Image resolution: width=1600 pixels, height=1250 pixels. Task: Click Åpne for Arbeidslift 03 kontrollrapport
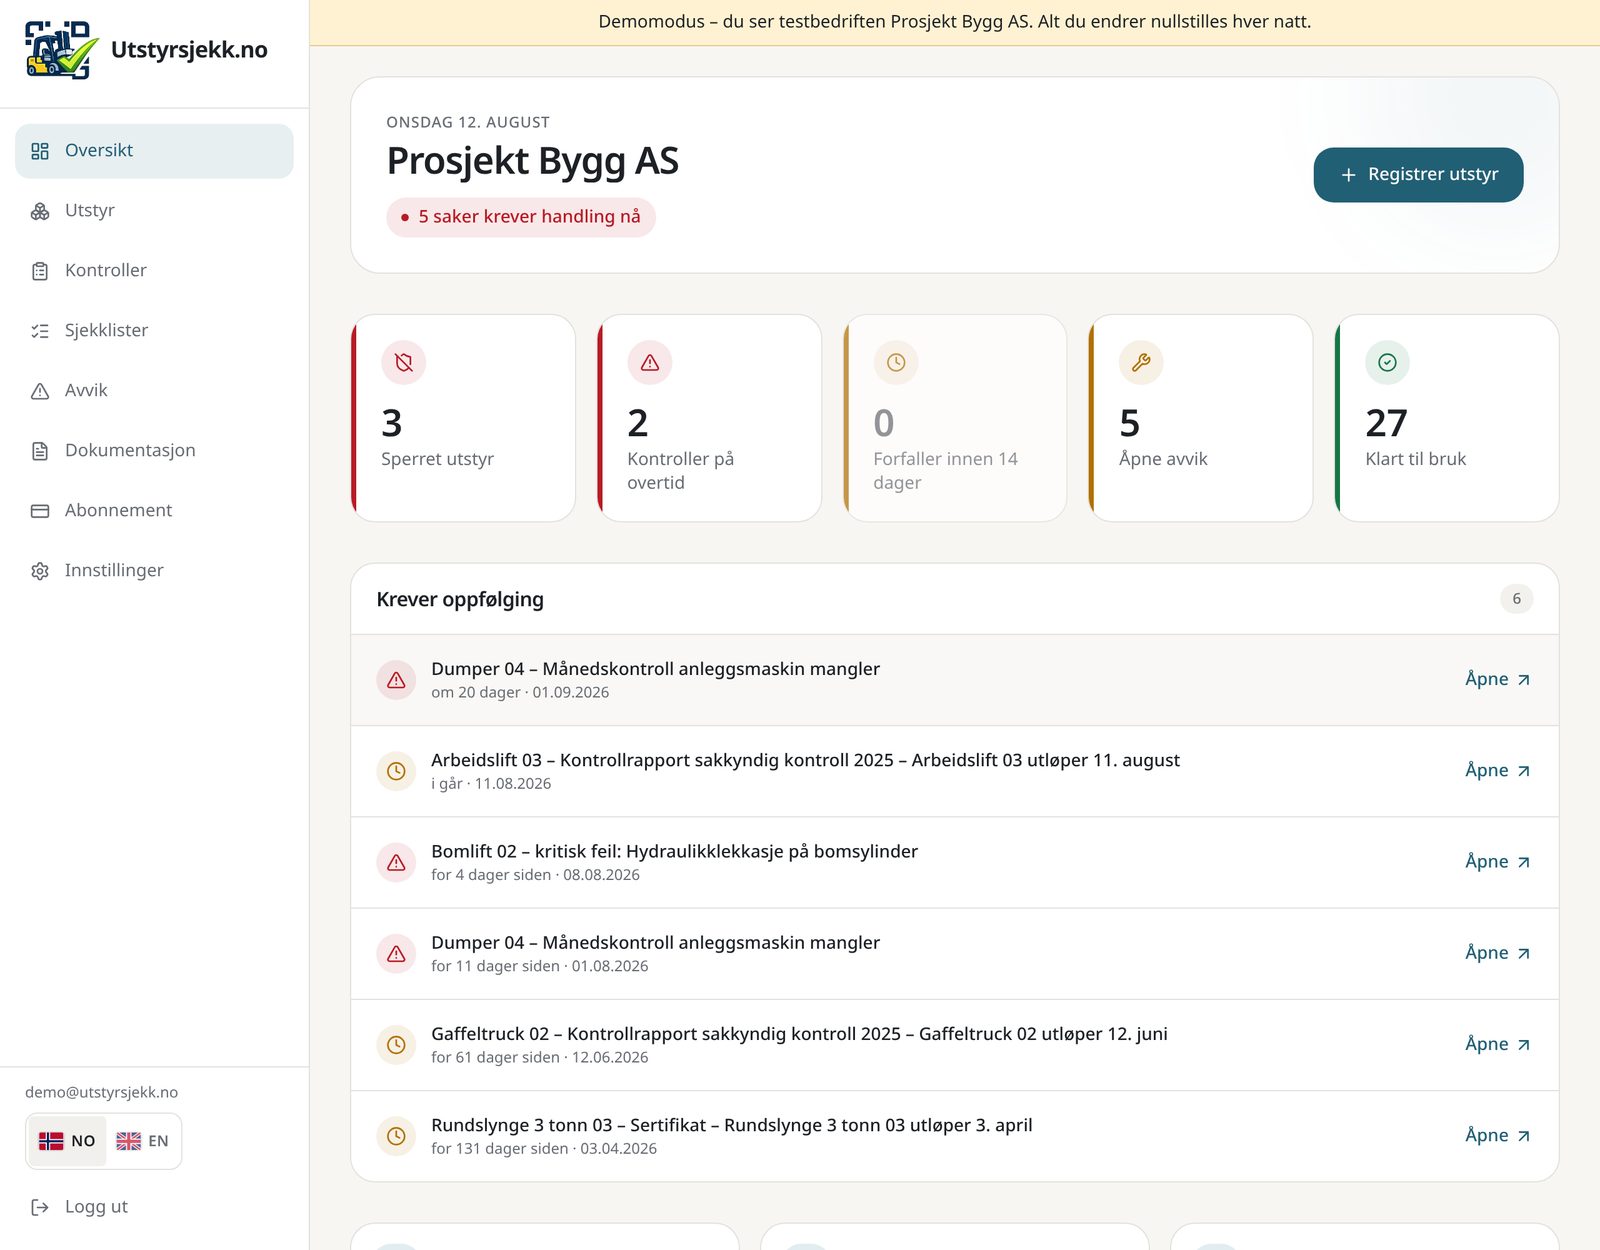pos(1497,770)
